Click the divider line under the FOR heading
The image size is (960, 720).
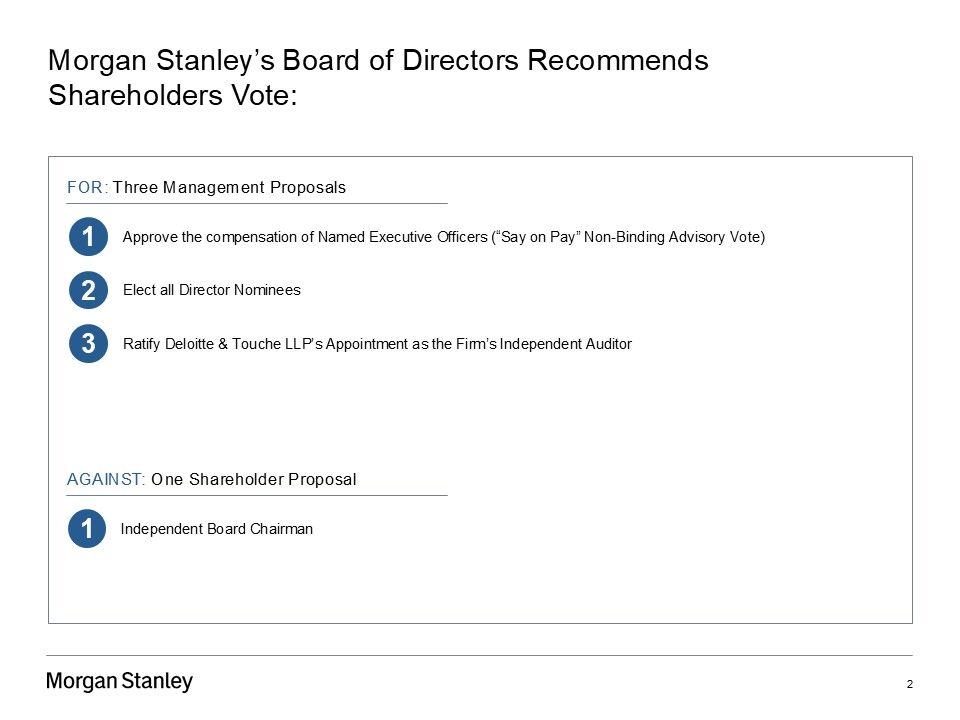tap(257, 204)
